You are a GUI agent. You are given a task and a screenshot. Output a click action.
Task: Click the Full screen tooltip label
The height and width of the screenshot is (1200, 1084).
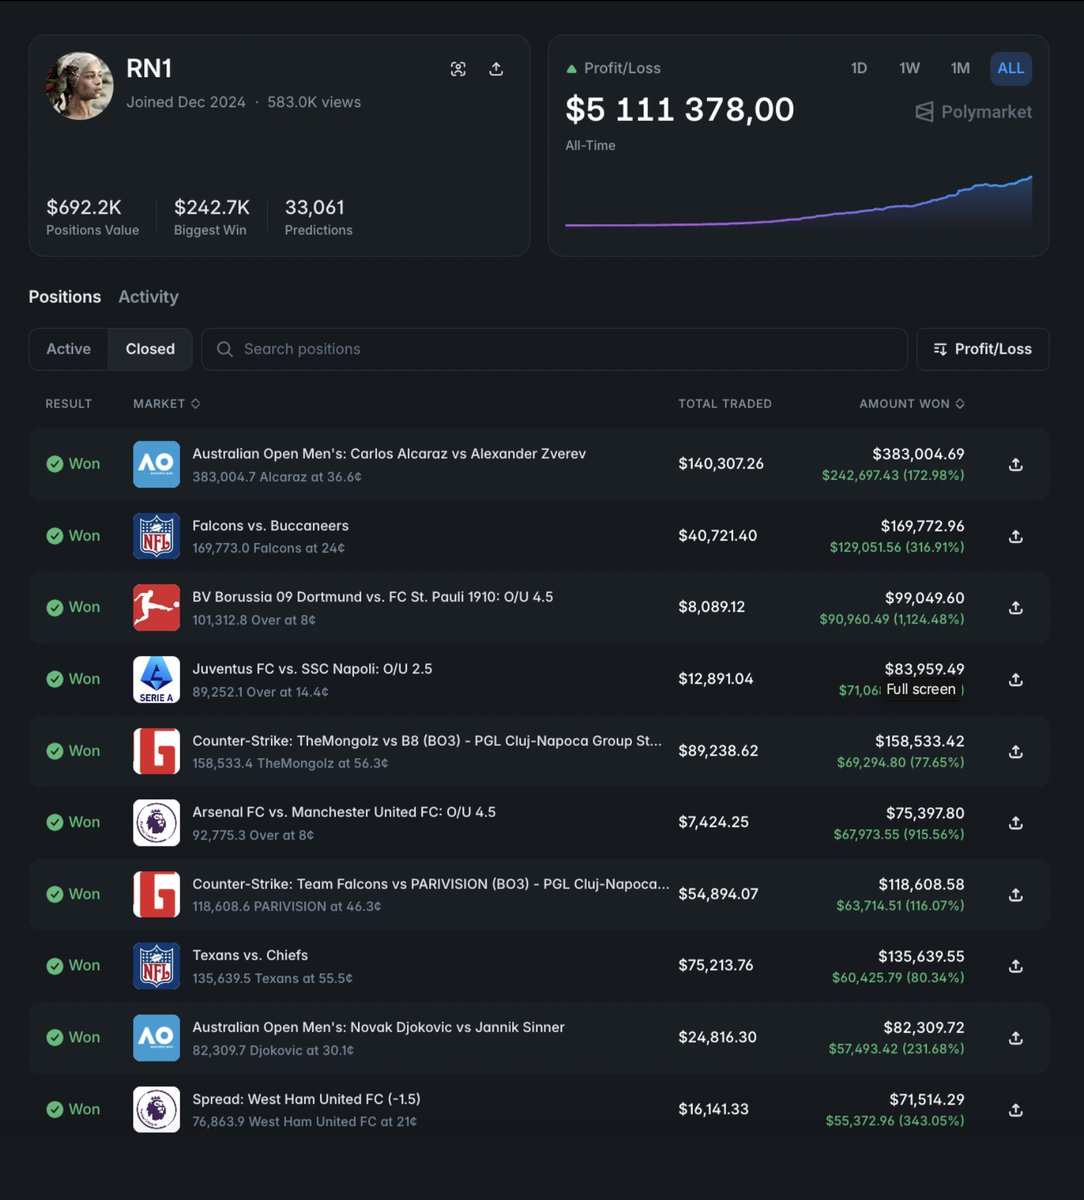[921, 689]
